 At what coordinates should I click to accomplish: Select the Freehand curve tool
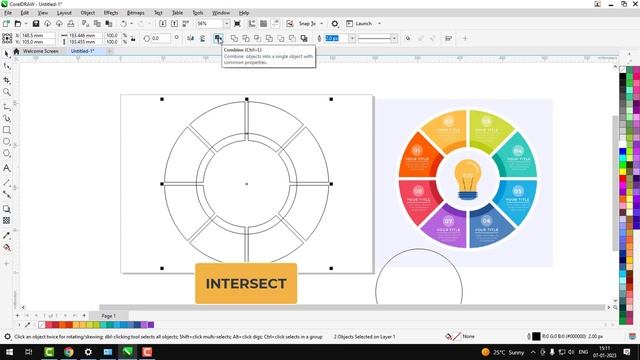(7, 107)
